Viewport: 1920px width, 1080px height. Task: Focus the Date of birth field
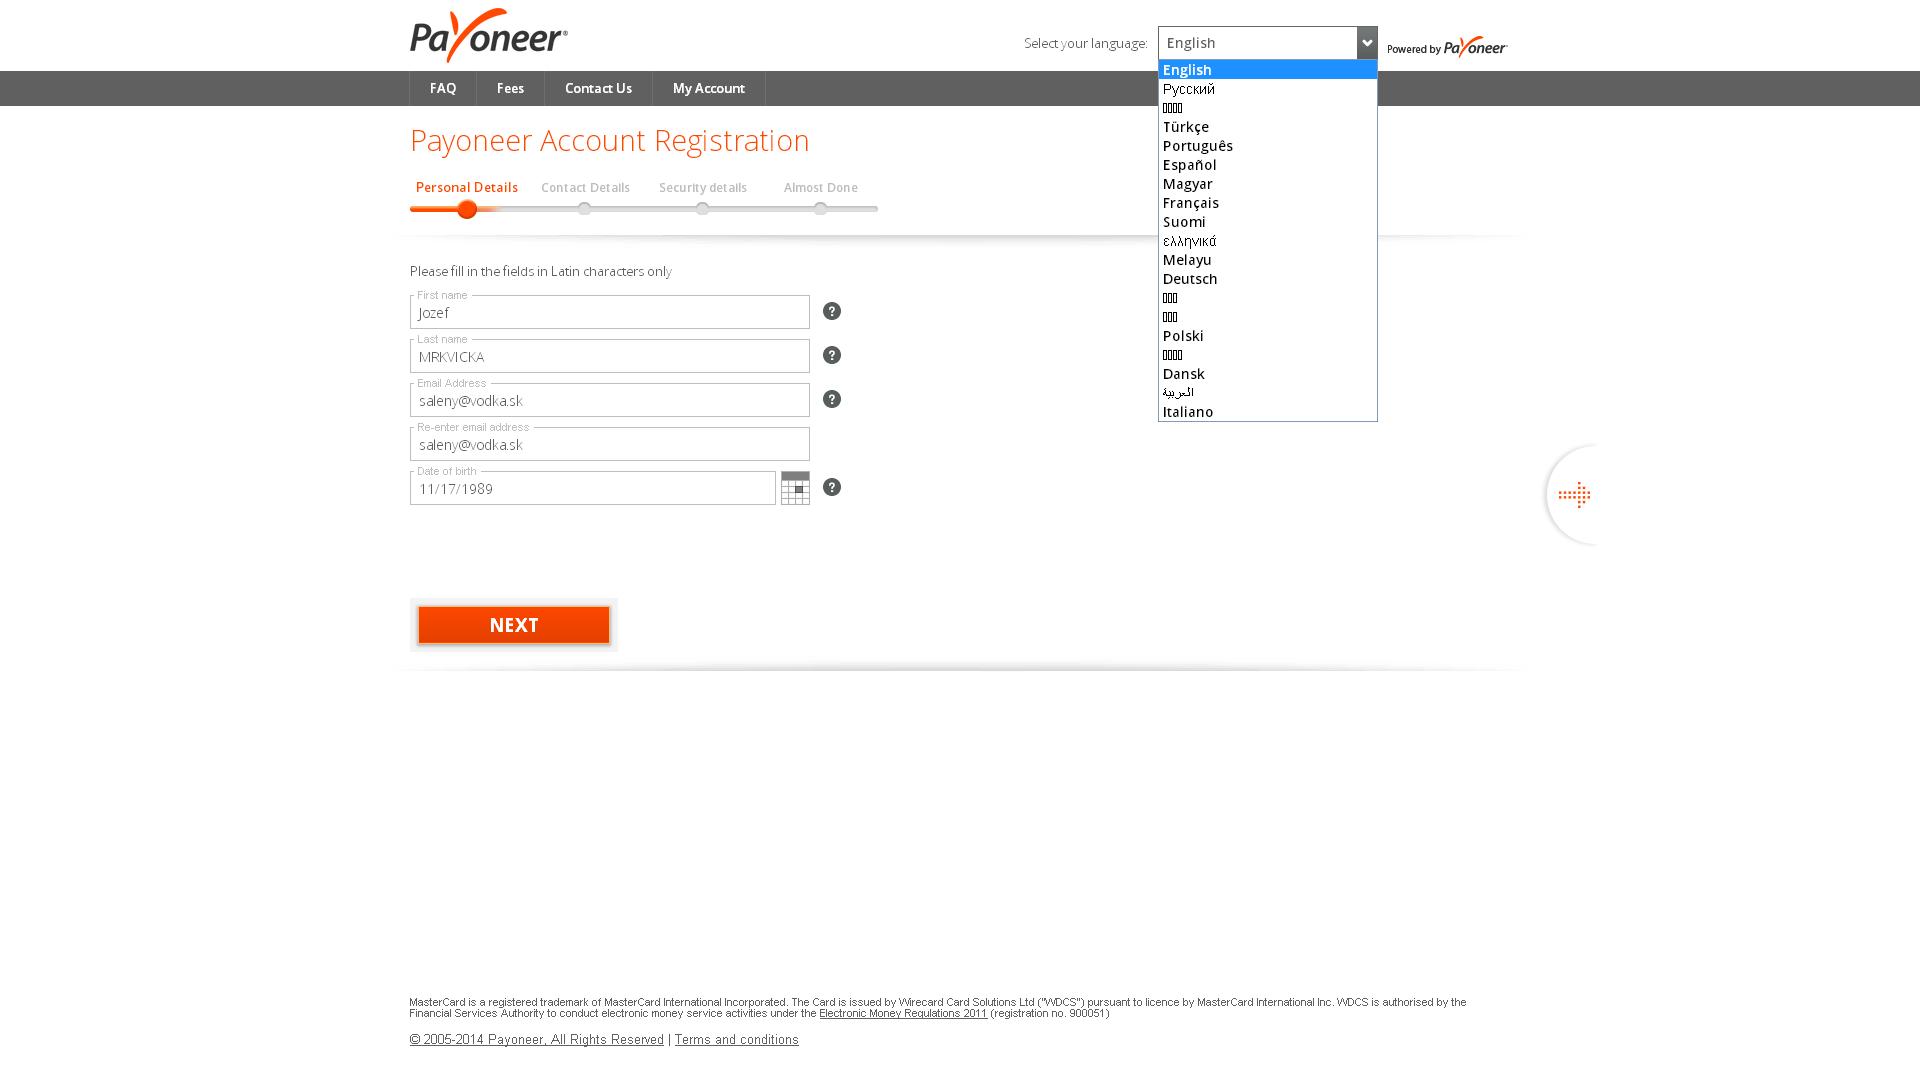(x=593, y=488)
